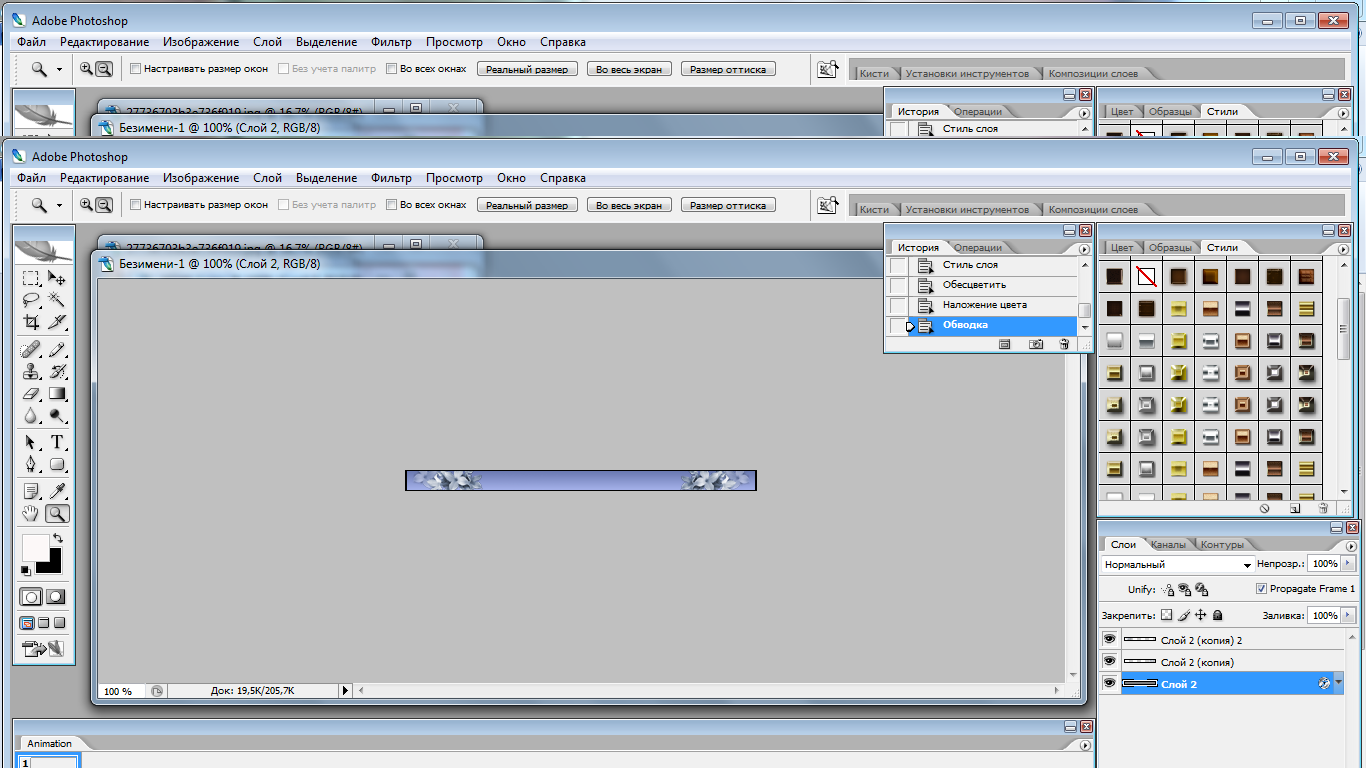The image size is (1366, 768).
Task: Open the 'Заливка' fill slider arrow
Action: pyautogui.click(x=1348, y=616)
